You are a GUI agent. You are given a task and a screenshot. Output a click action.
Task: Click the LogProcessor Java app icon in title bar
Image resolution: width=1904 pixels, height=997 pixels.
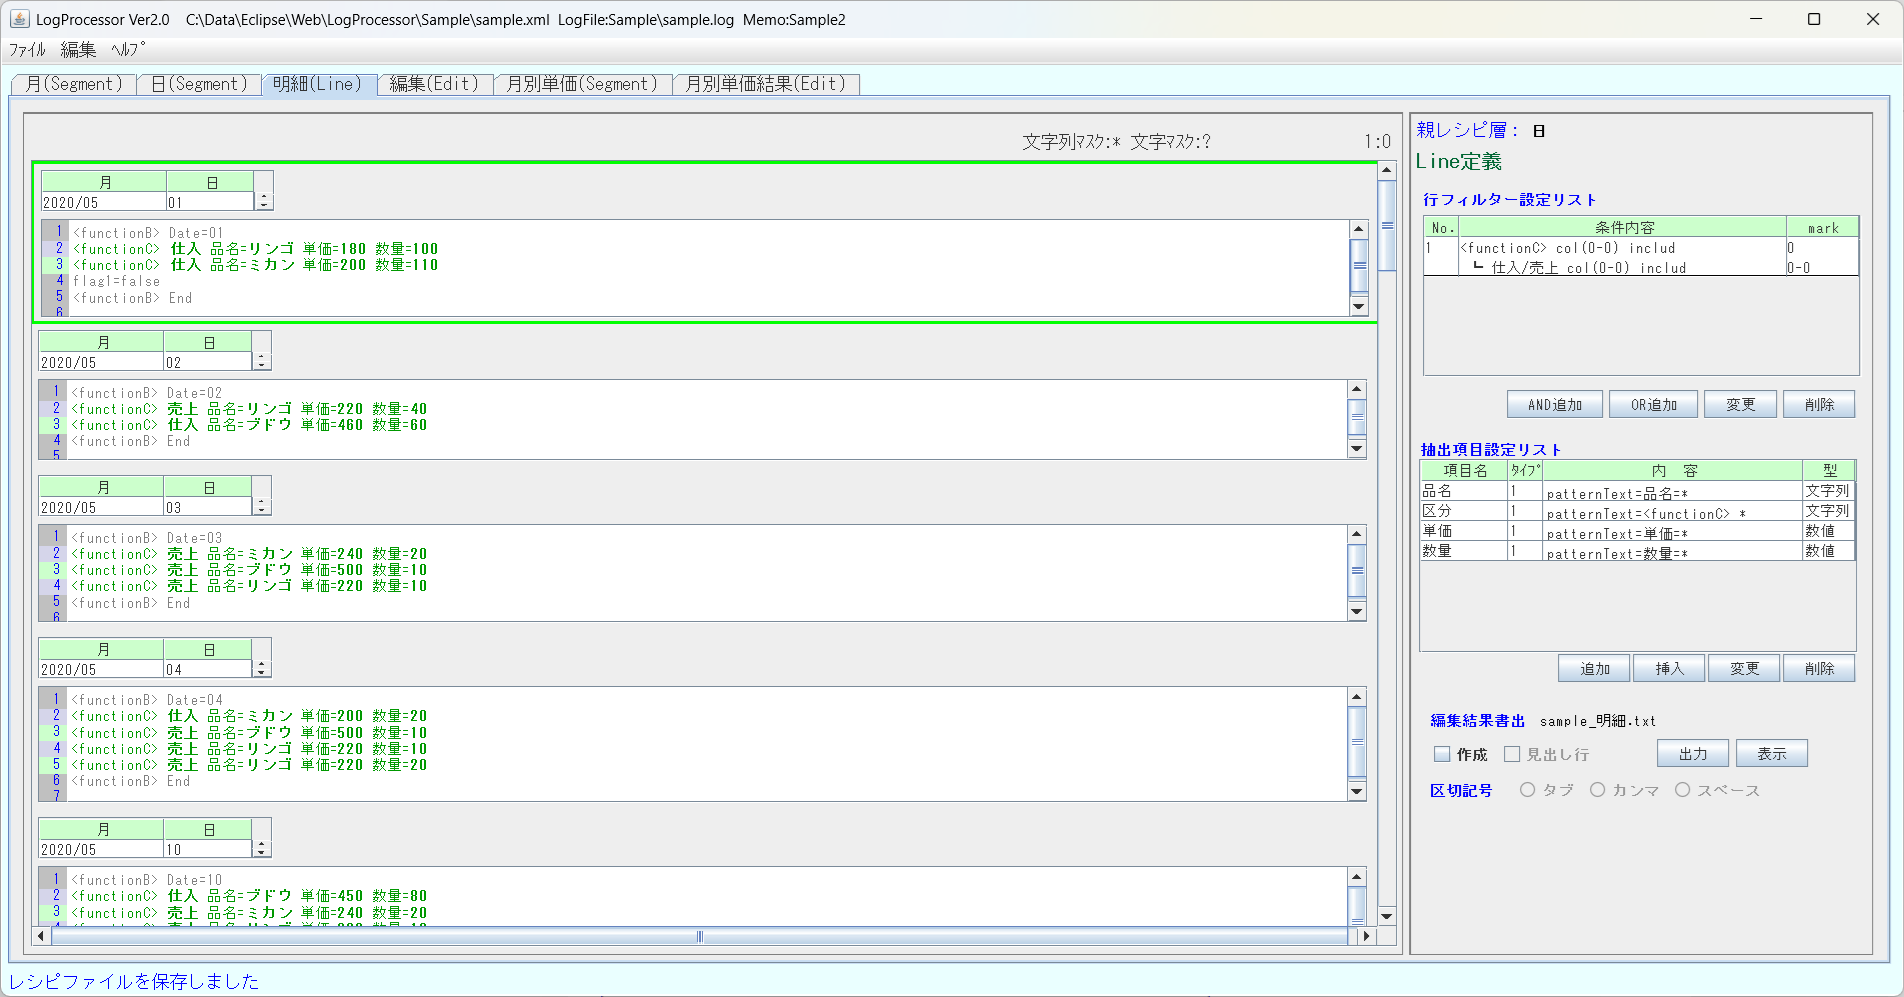pos(19,19)
